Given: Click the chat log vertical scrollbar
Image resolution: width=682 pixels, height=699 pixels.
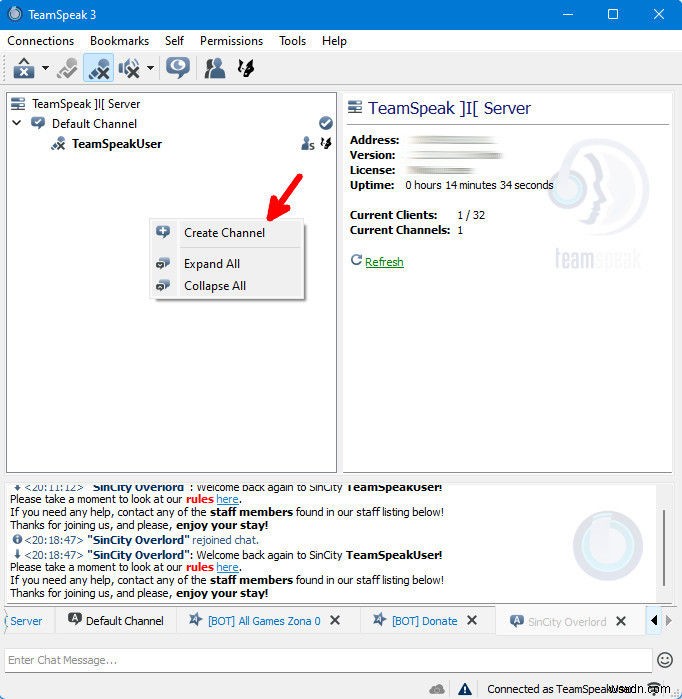Looking at the screenshot, I should [664, 547].
